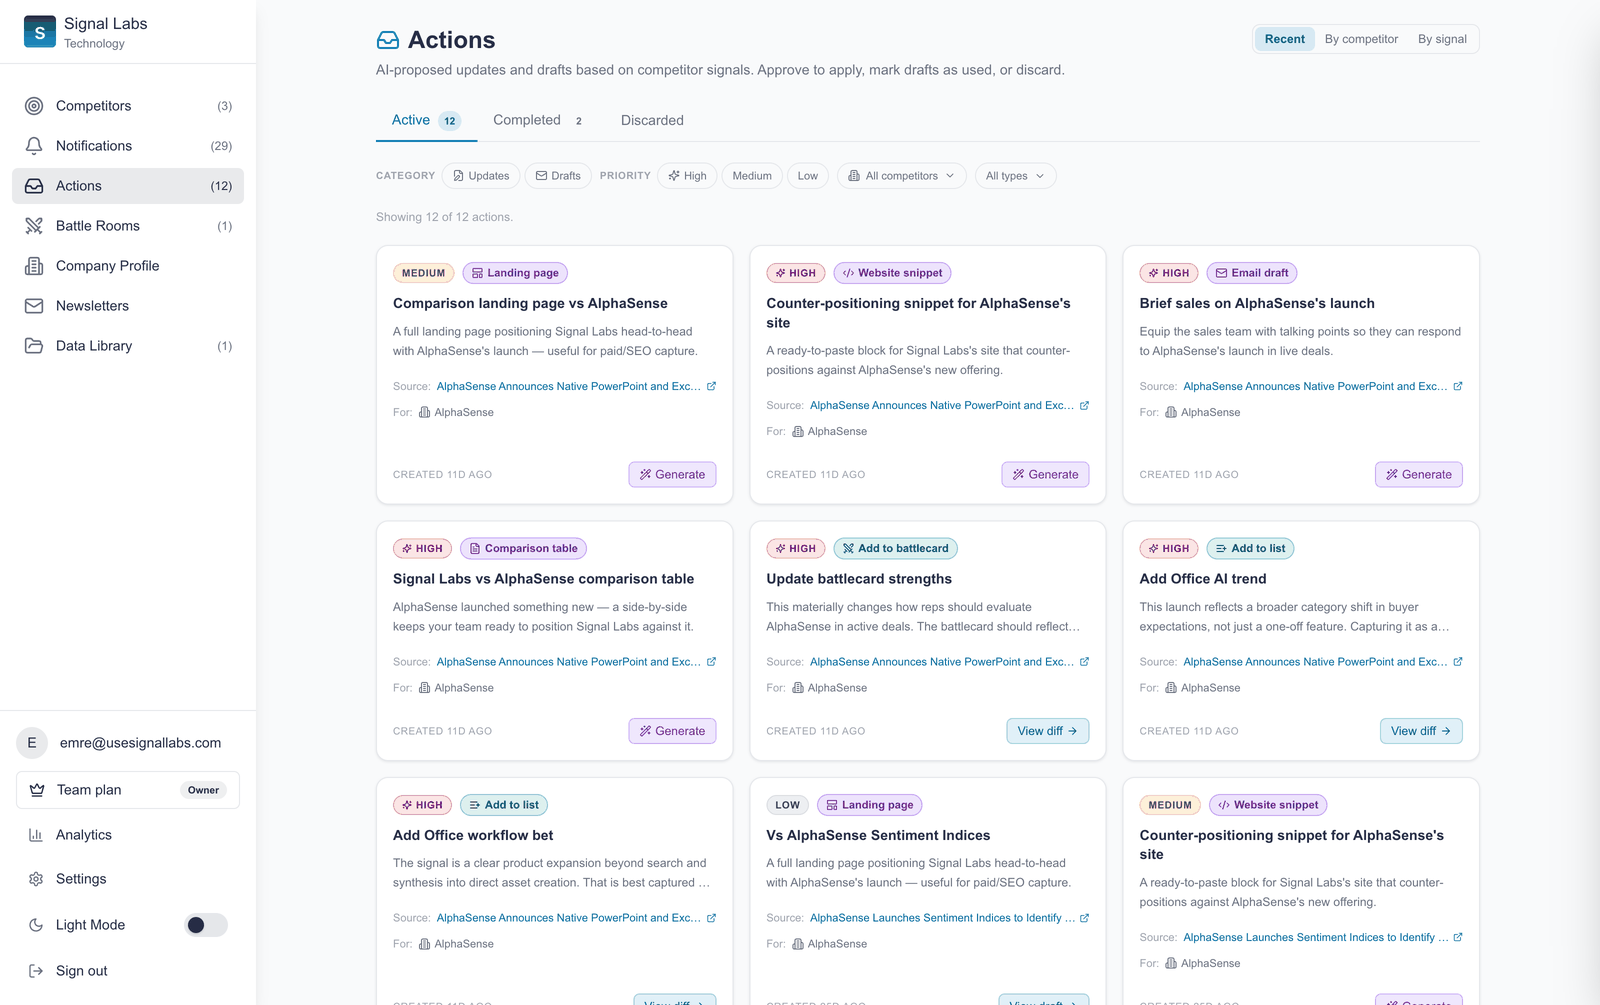Open external link icon on Vs AlphaSense Sentiment Indices source
The image size is (1600, 1005).
[1084, 918]
